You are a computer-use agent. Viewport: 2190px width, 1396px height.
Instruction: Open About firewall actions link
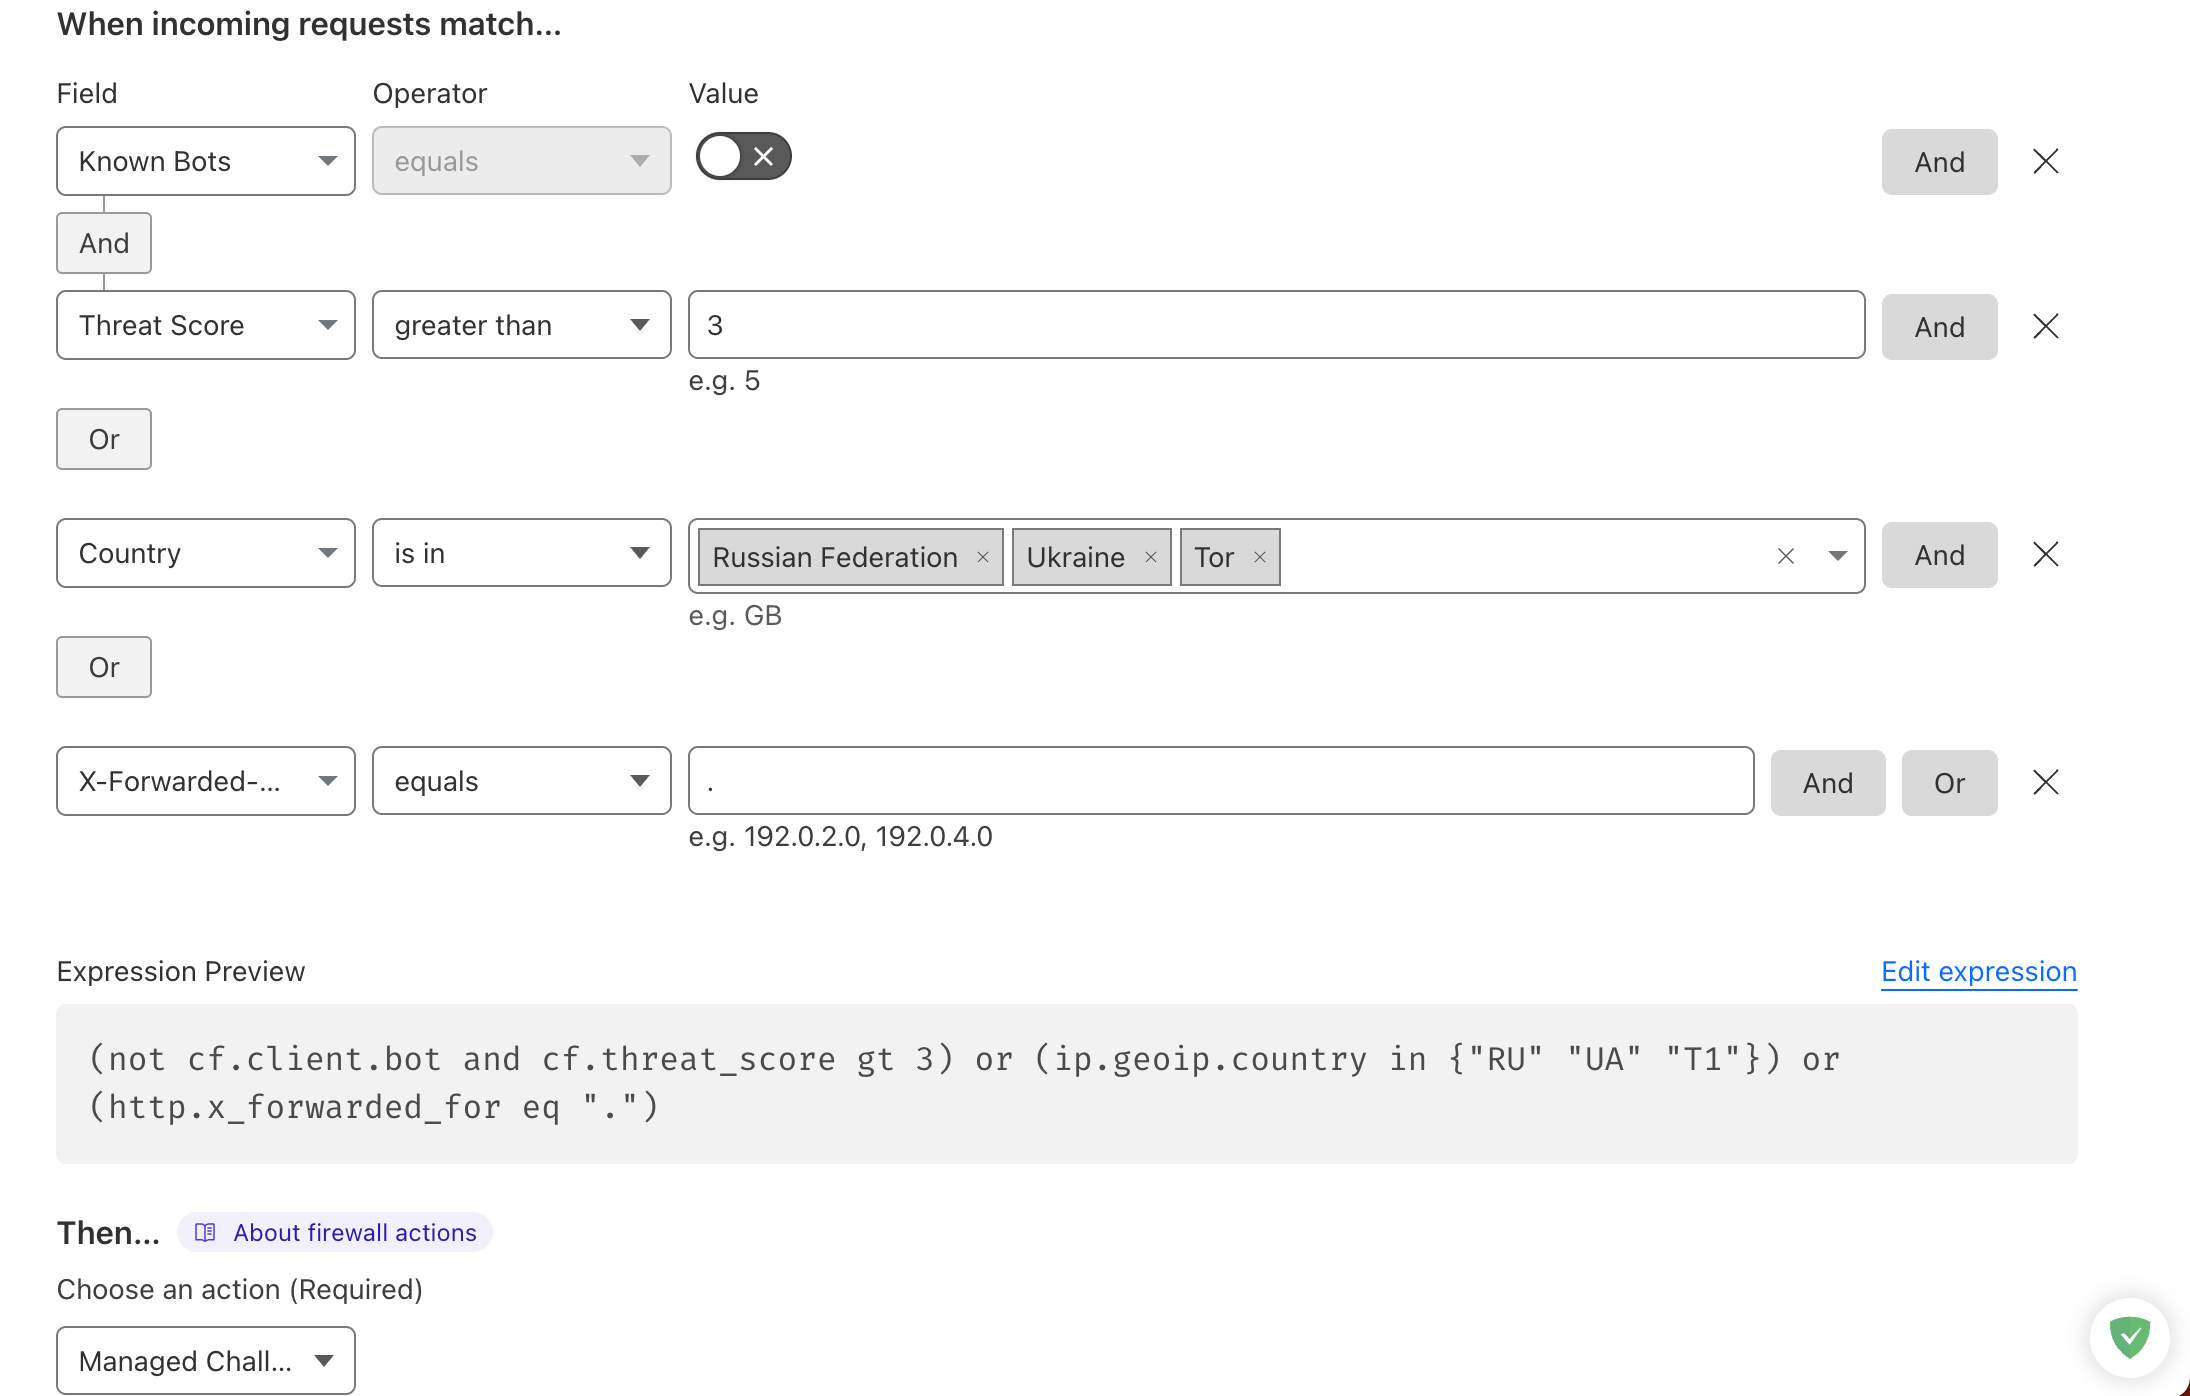point(354,1232)
